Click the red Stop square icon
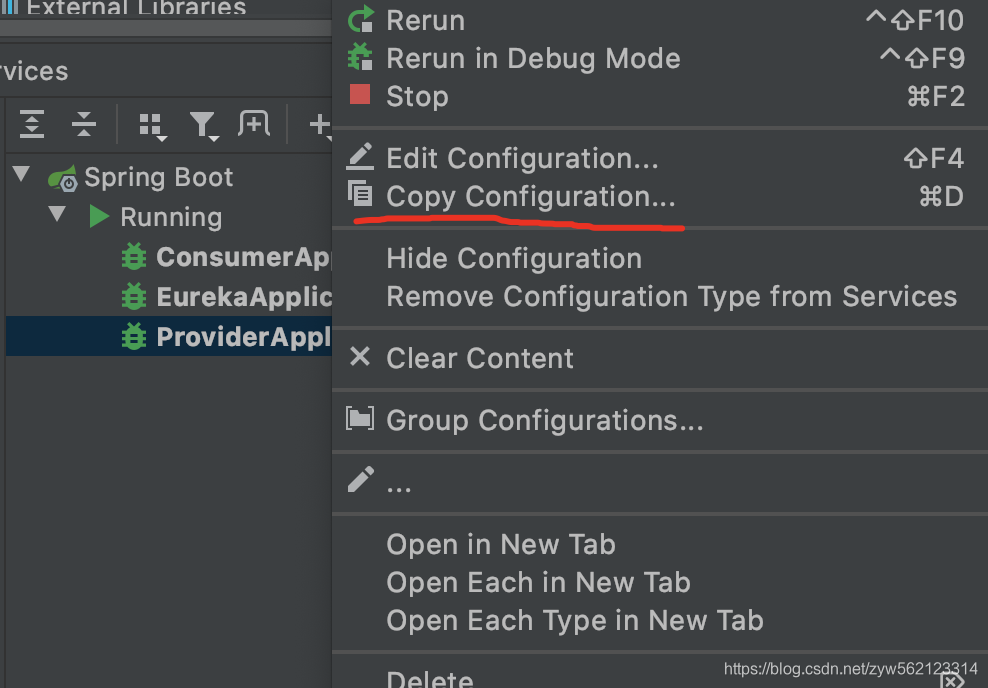 coord(360,95)
